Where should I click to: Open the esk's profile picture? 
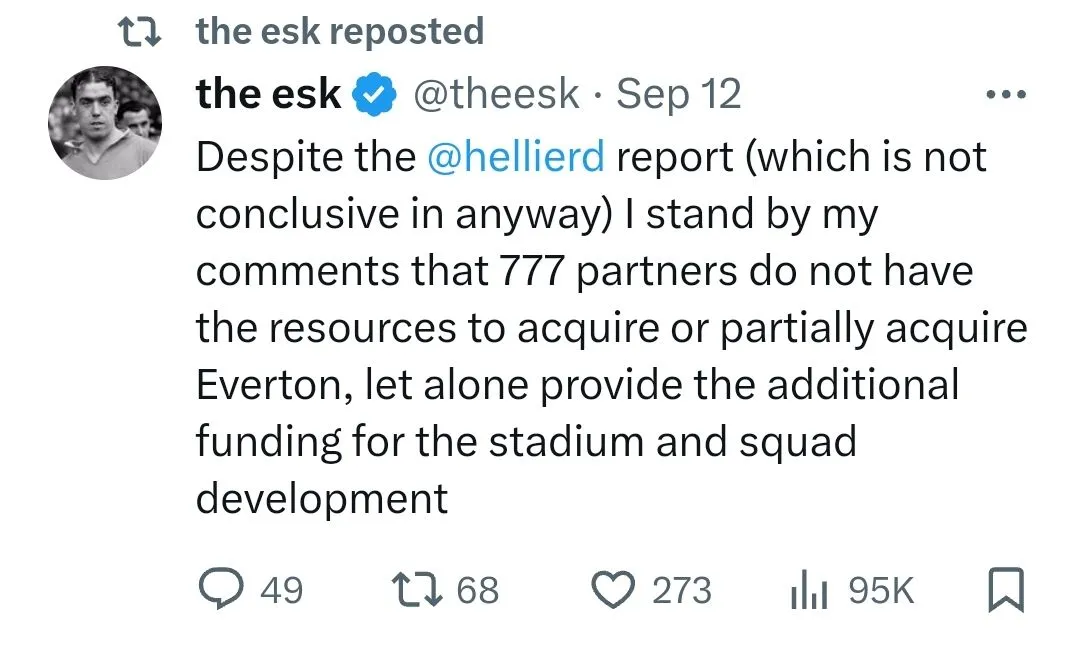tap(104, 124)
